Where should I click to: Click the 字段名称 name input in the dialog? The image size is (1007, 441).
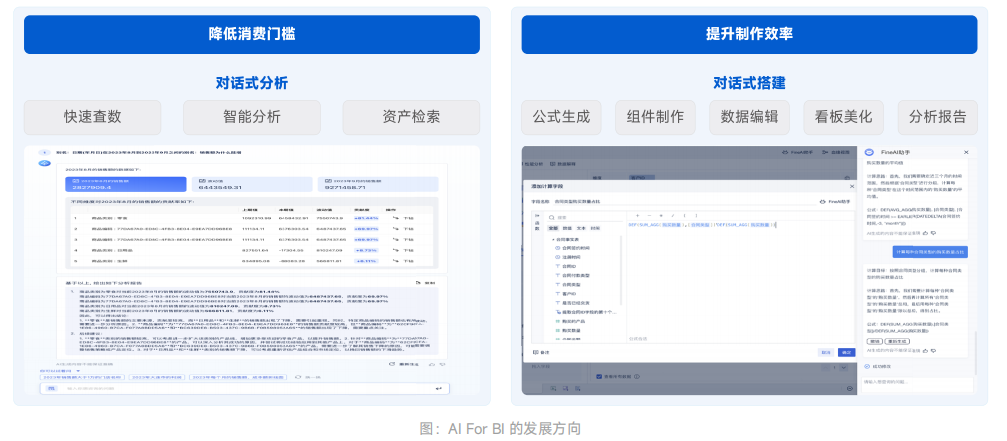click(685, 202)
